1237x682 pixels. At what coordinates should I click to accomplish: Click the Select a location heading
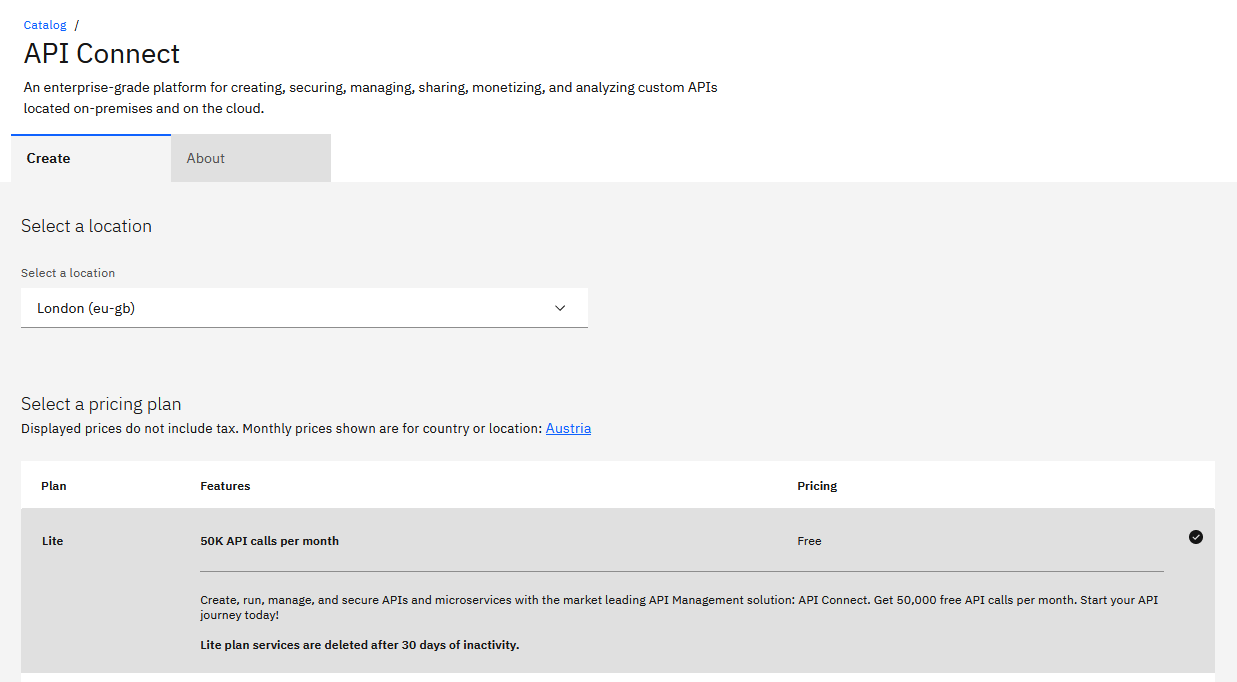click(x=86, y=226)
